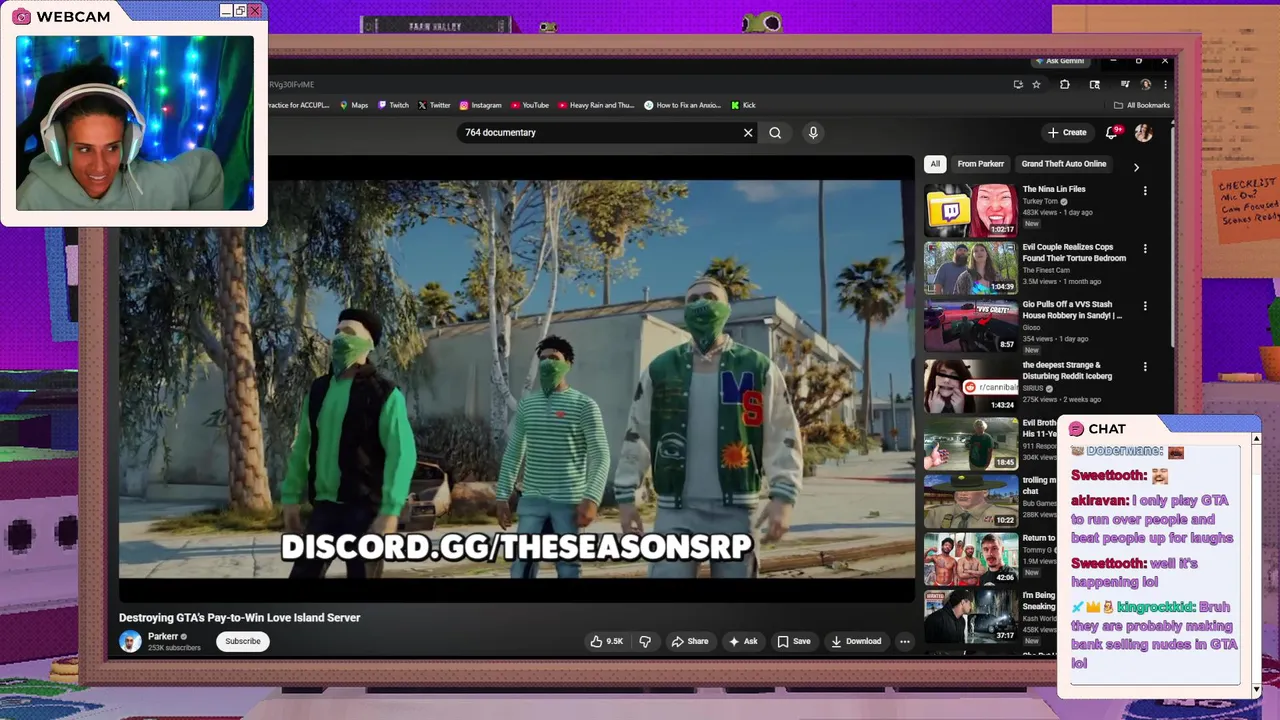This screenshot has height=720, width=1280.
Task: Open Parkerr channel avatar
Action: point(130,641)
